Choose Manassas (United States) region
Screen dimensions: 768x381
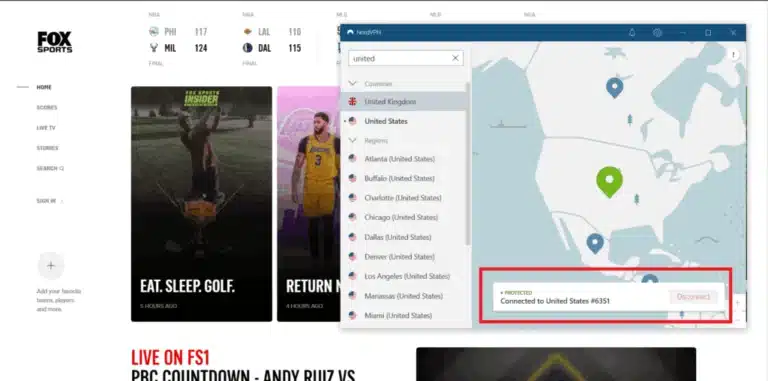click(x=405, y=296)
